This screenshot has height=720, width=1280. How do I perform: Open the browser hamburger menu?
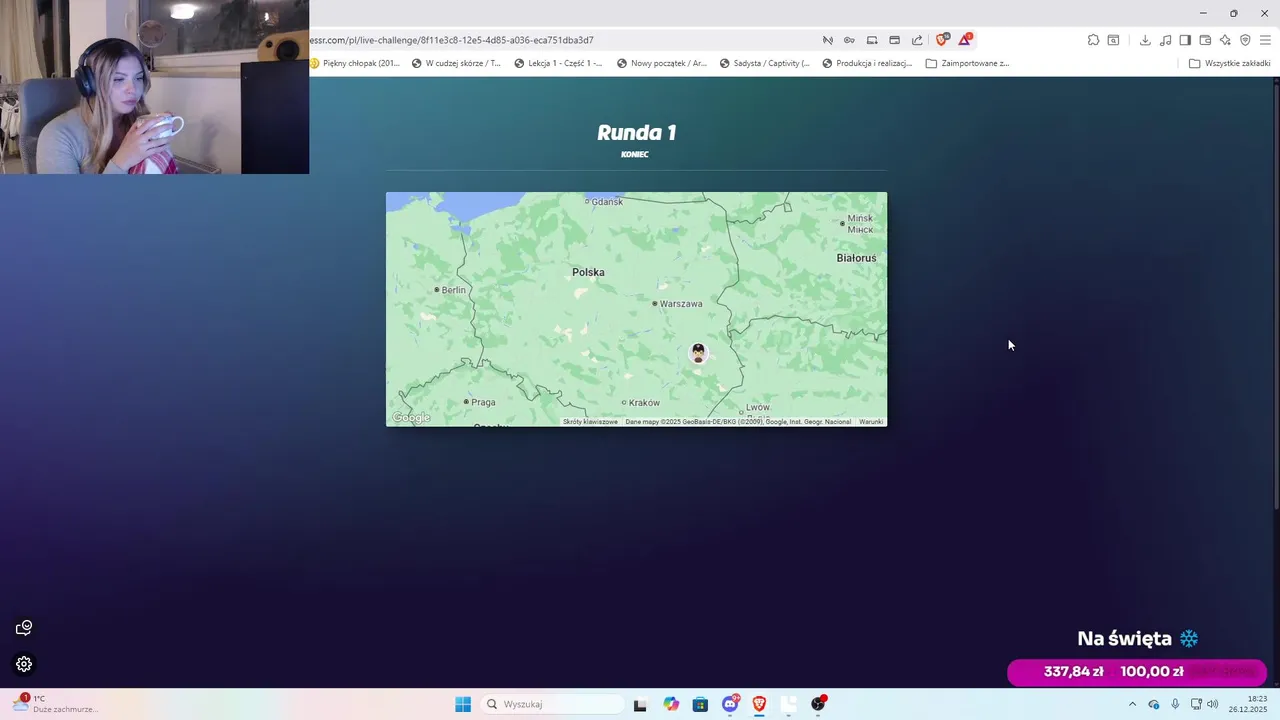(x=1265, y=40)
